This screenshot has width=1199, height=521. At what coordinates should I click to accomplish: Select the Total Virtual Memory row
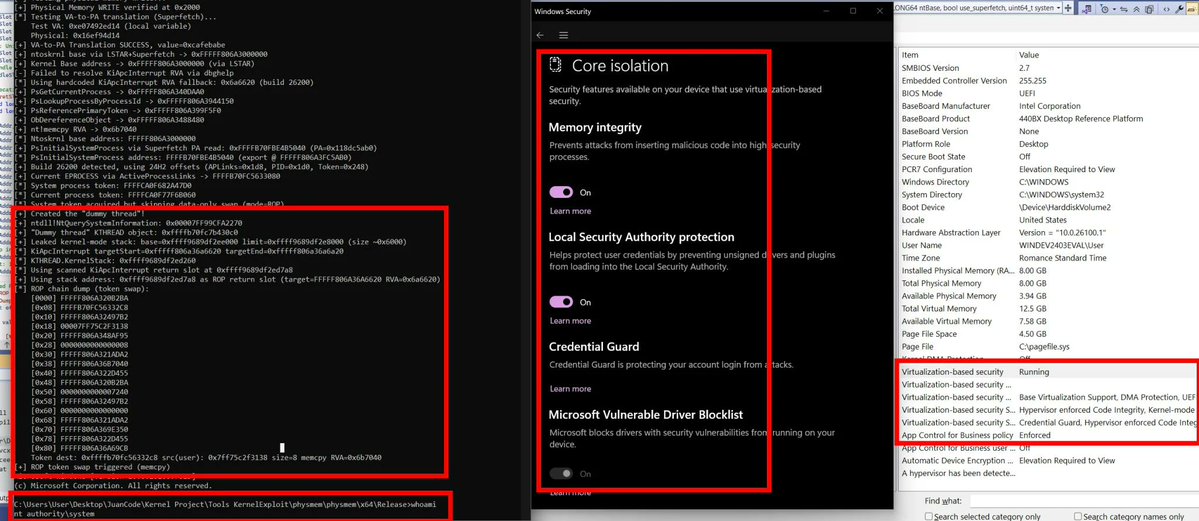pyautogui.click(x=1049, y=308)
